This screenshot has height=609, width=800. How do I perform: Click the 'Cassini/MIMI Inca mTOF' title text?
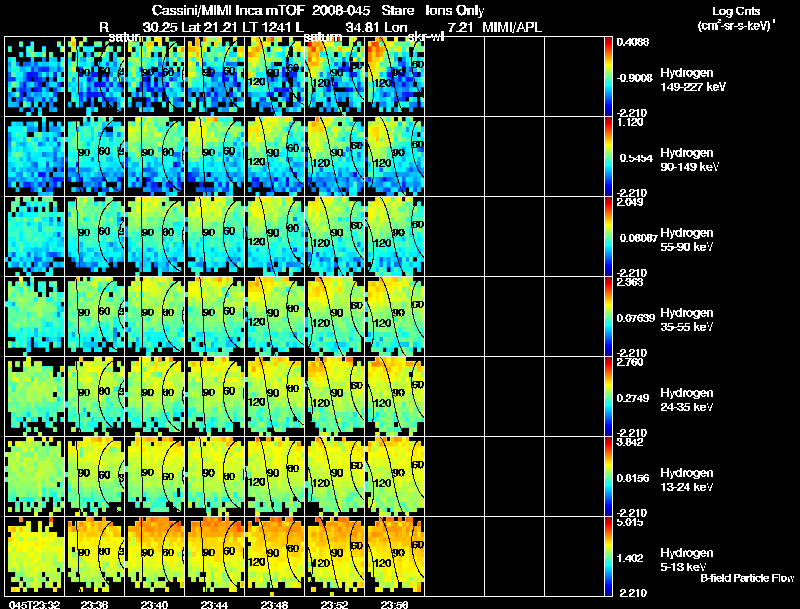coord(228,11)
